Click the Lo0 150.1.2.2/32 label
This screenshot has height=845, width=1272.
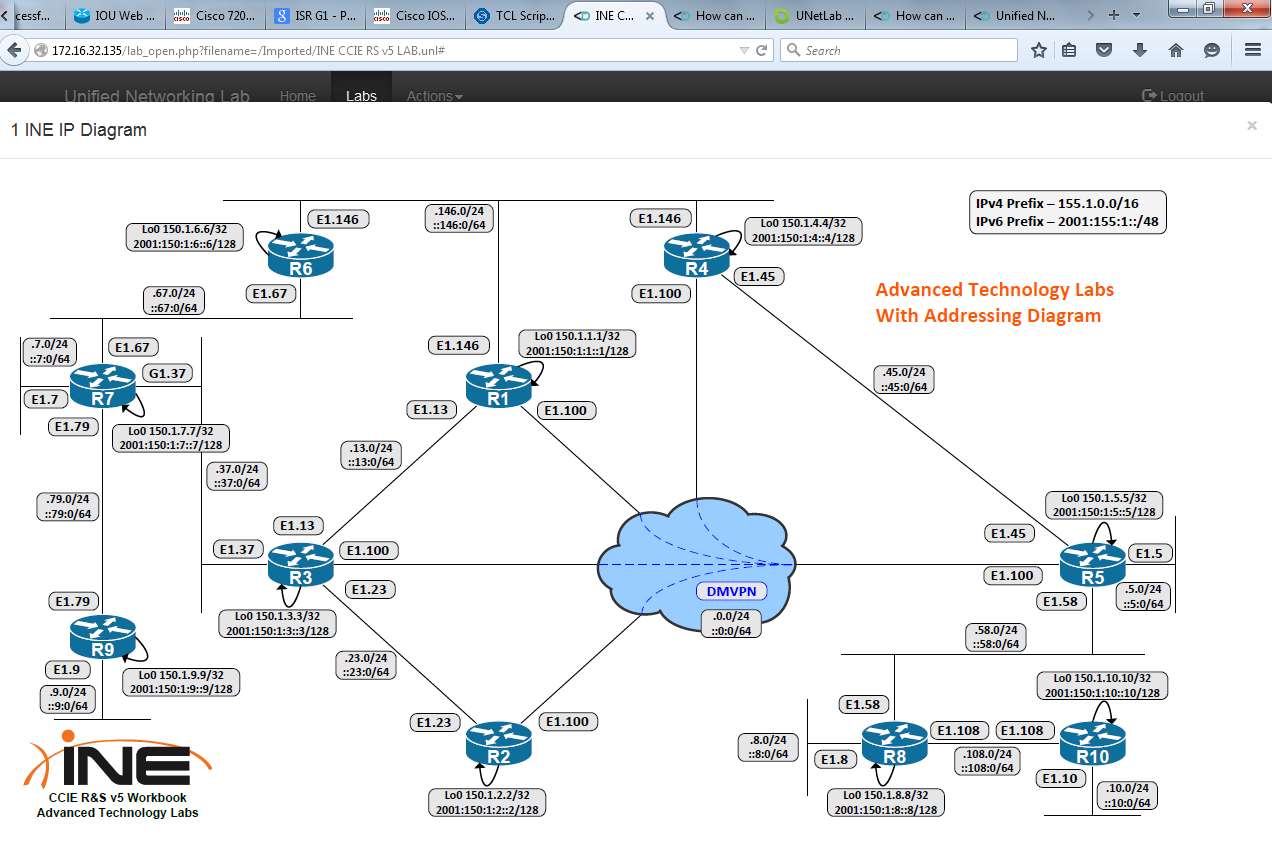pos(489,802)
